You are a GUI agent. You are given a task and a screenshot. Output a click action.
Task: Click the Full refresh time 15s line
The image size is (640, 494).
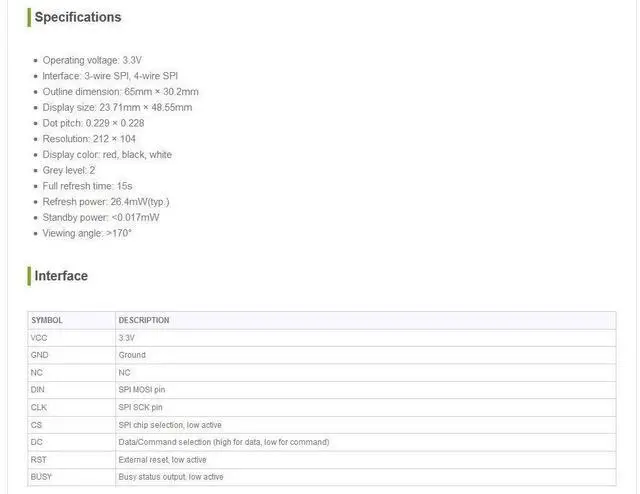(87, 186)
